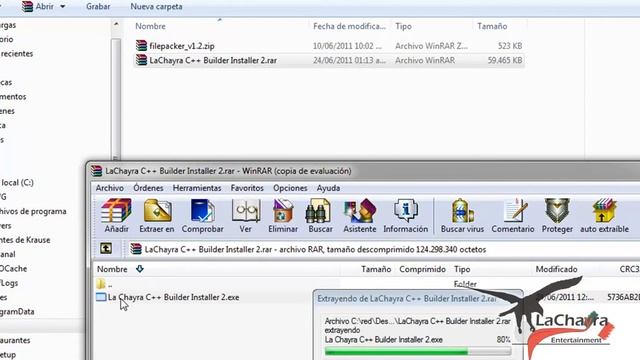Click the Grabar button in Explorer
The width and height of the screenshot is (640, 360).
tap(98, 7)
